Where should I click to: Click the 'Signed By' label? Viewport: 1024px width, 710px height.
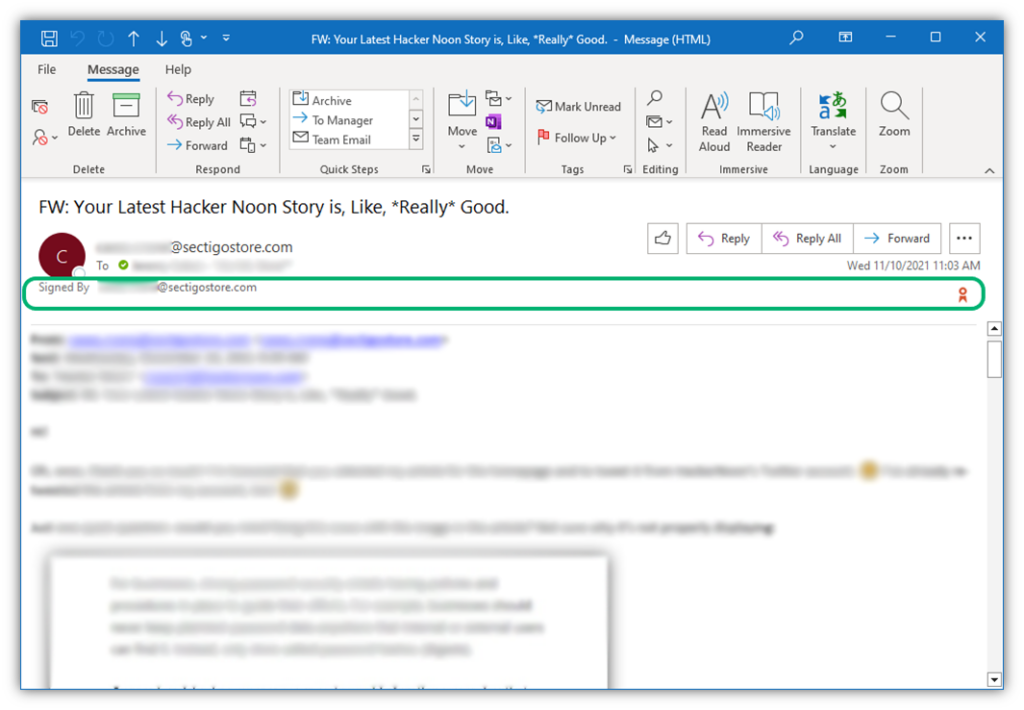tap(64, 287)
